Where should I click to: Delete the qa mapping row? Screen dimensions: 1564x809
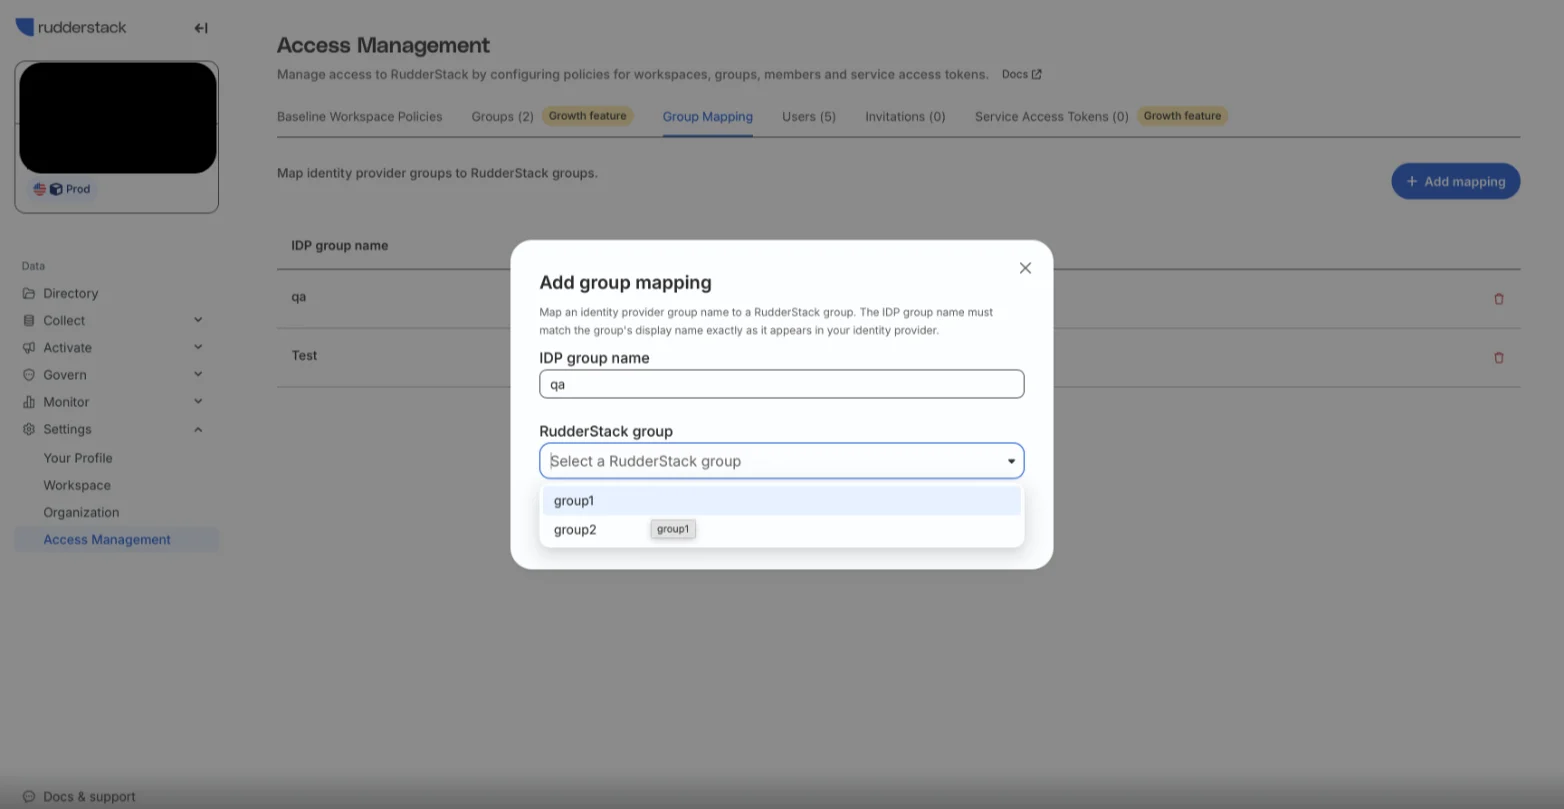[x=1499, y=298]
